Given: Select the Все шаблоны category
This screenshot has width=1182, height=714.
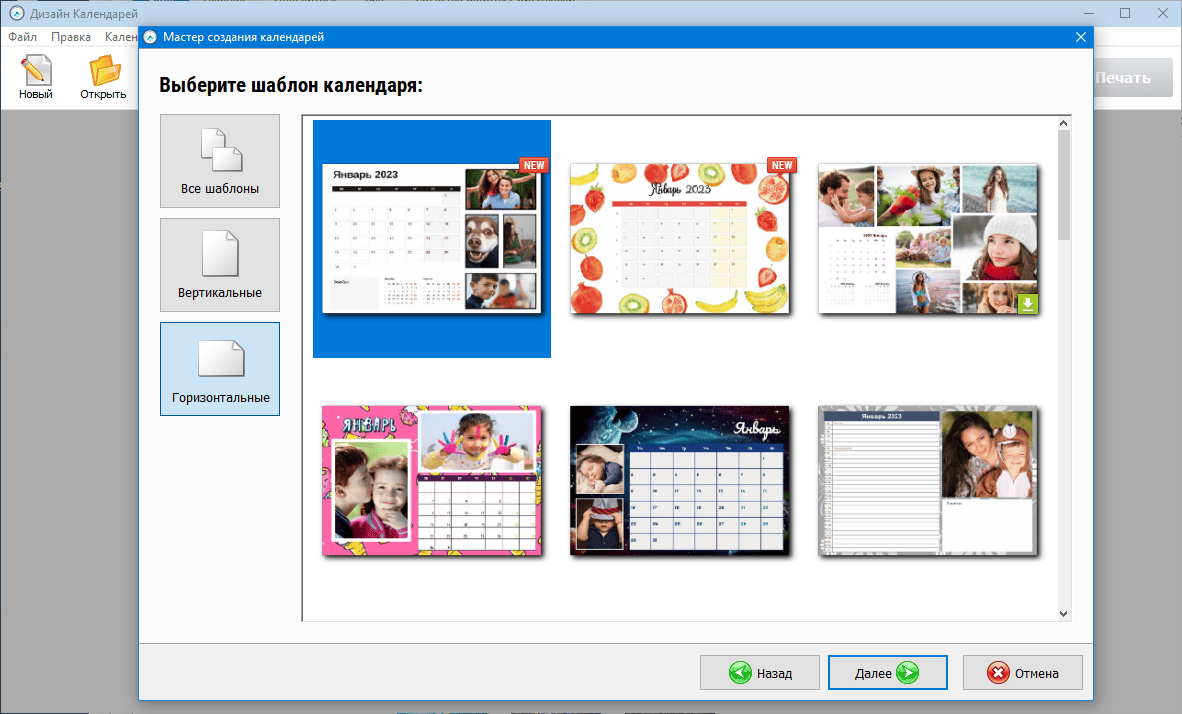Looking at the screenshot, I should [x=219, y=161].
